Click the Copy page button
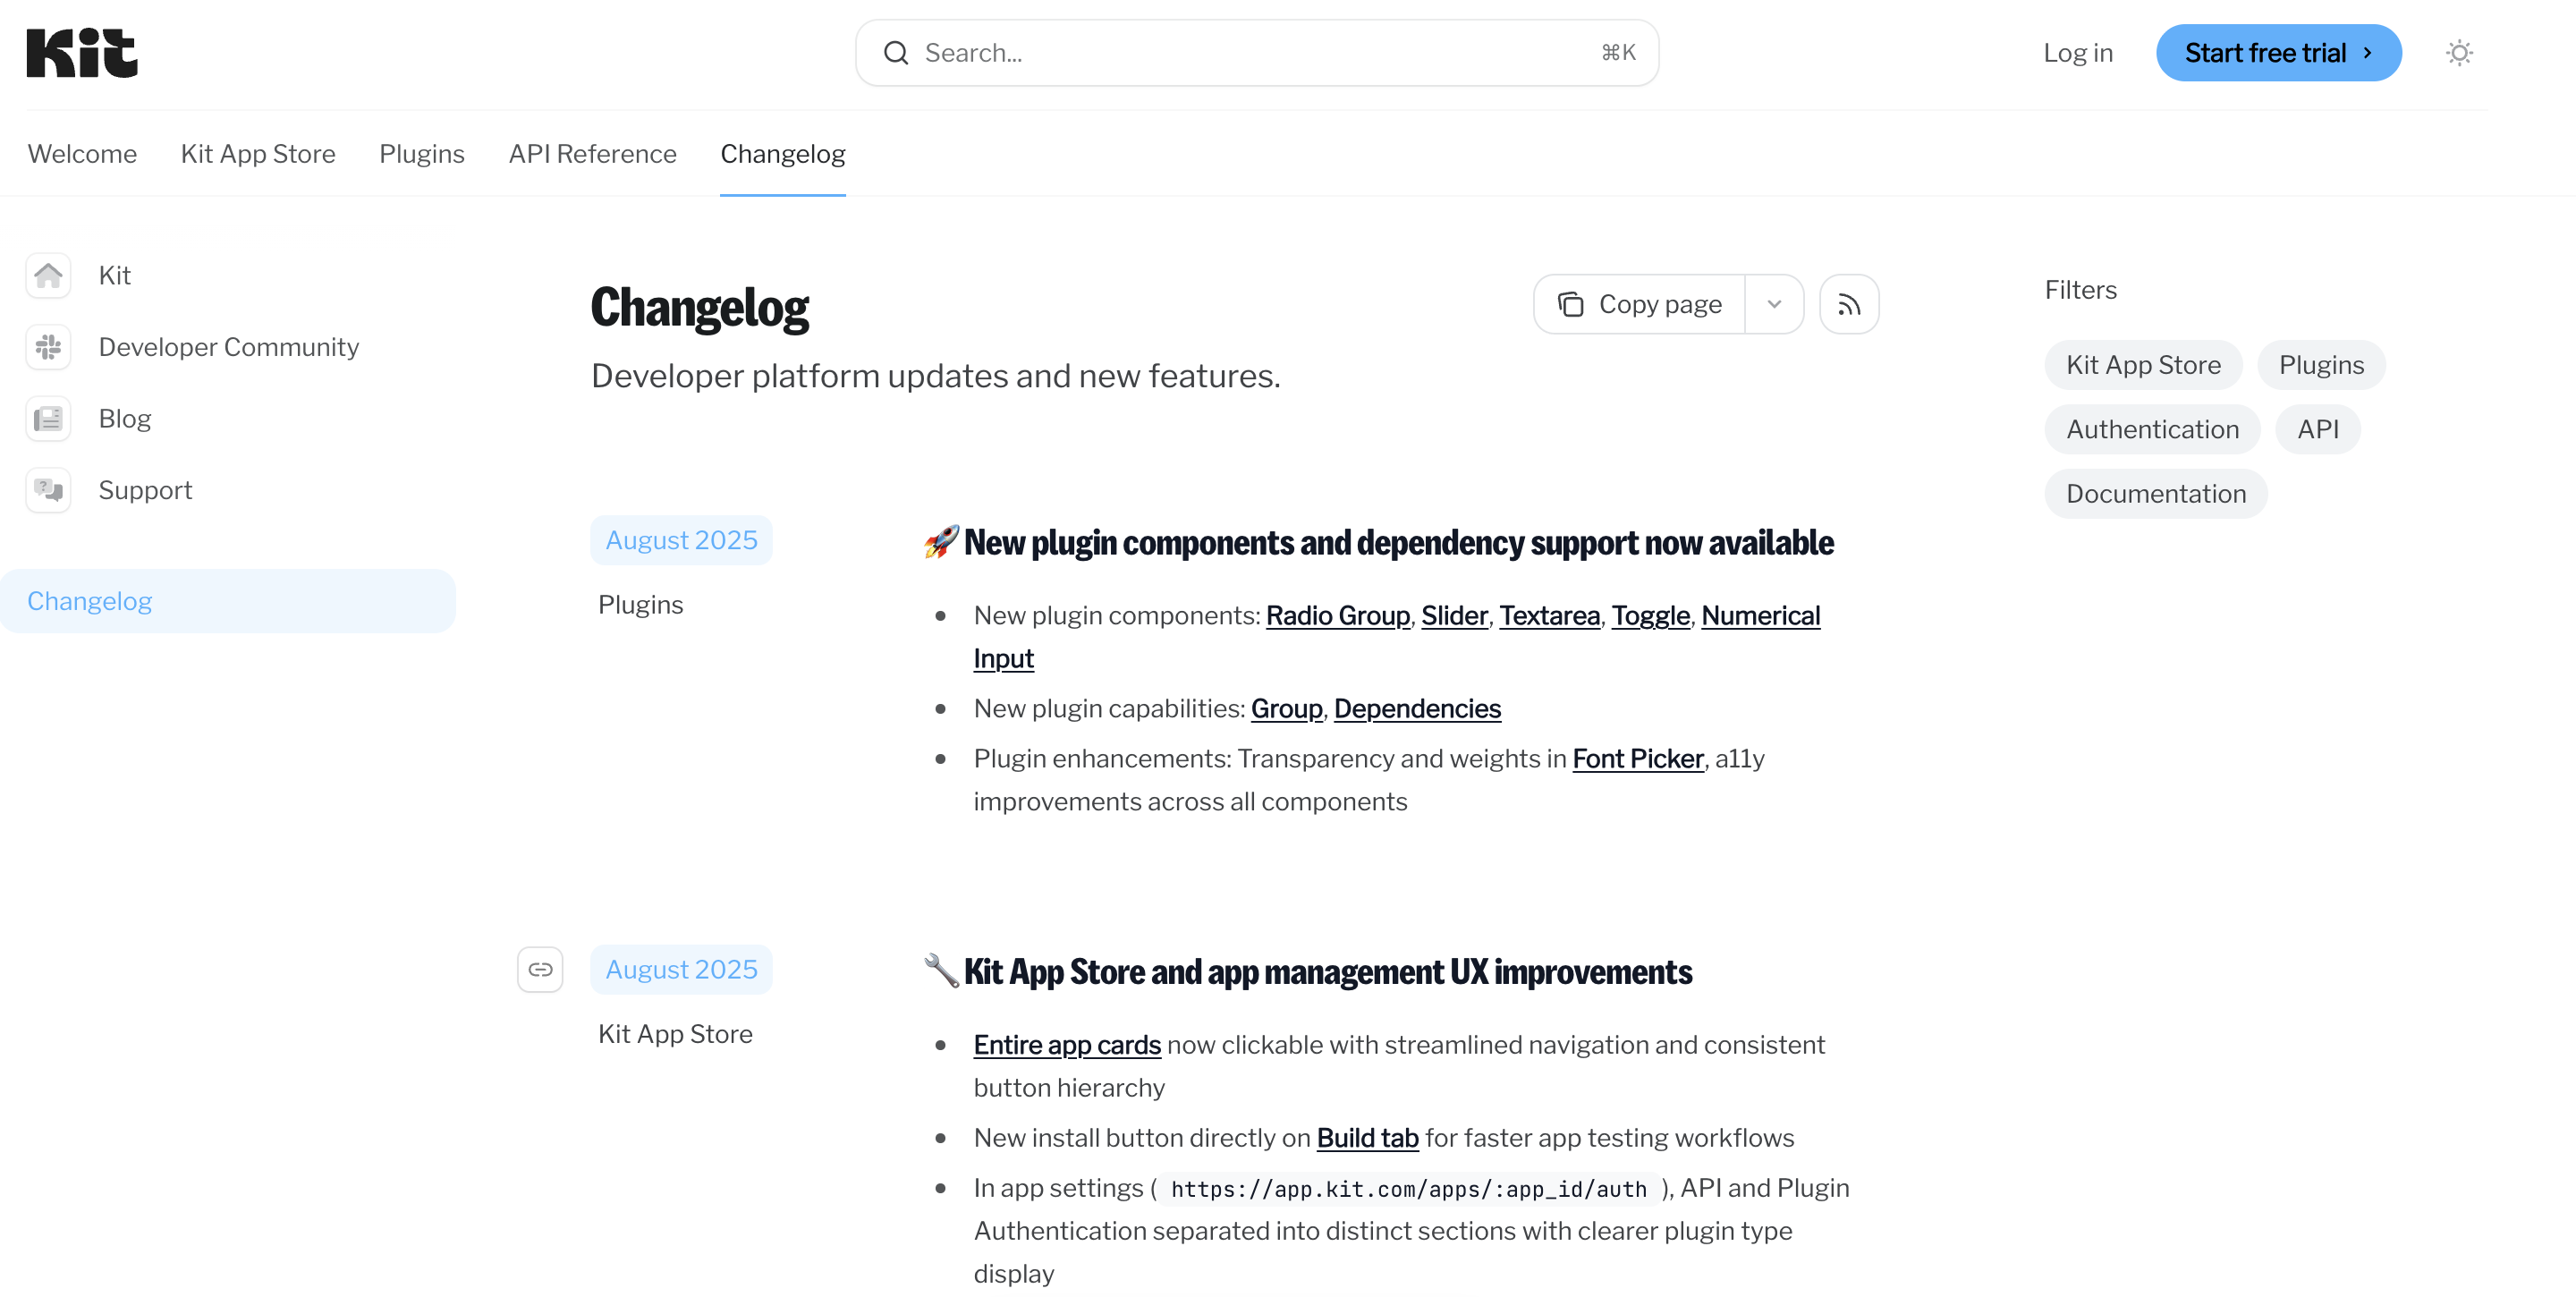Image resolution: width=2576 pixels, height=1297 pixels. 1640,304
